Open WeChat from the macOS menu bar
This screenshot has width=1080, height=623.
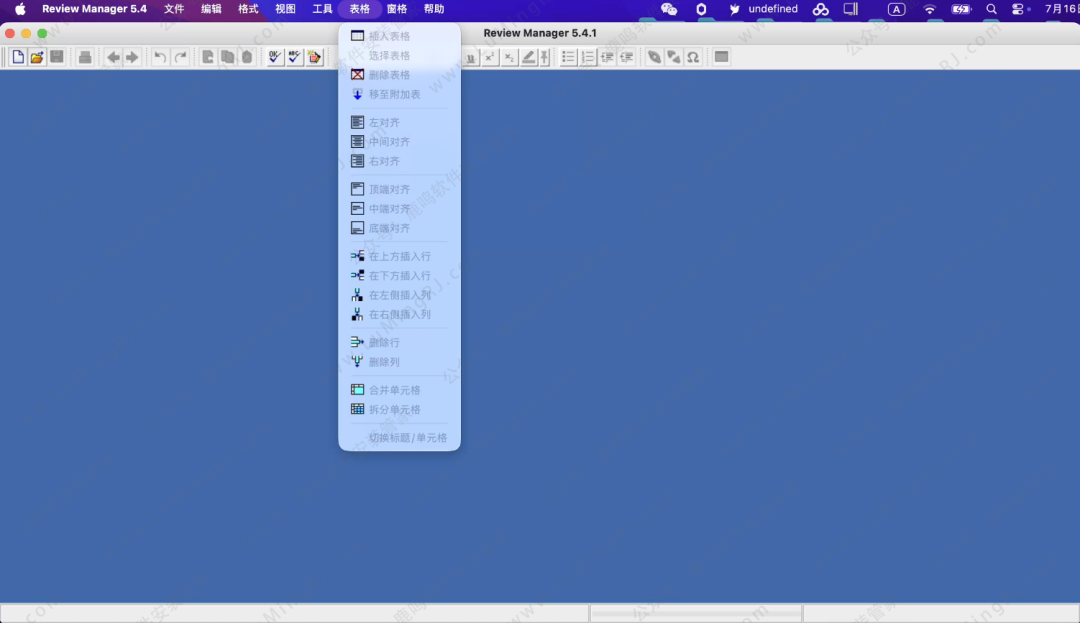669,9
